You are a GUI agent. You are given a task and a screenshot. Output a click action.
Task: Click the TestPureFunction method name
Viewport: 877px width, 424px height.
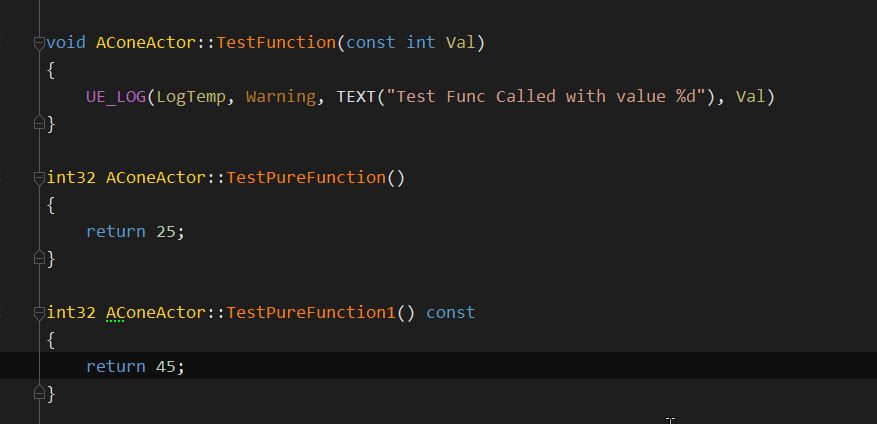point(306,178)
